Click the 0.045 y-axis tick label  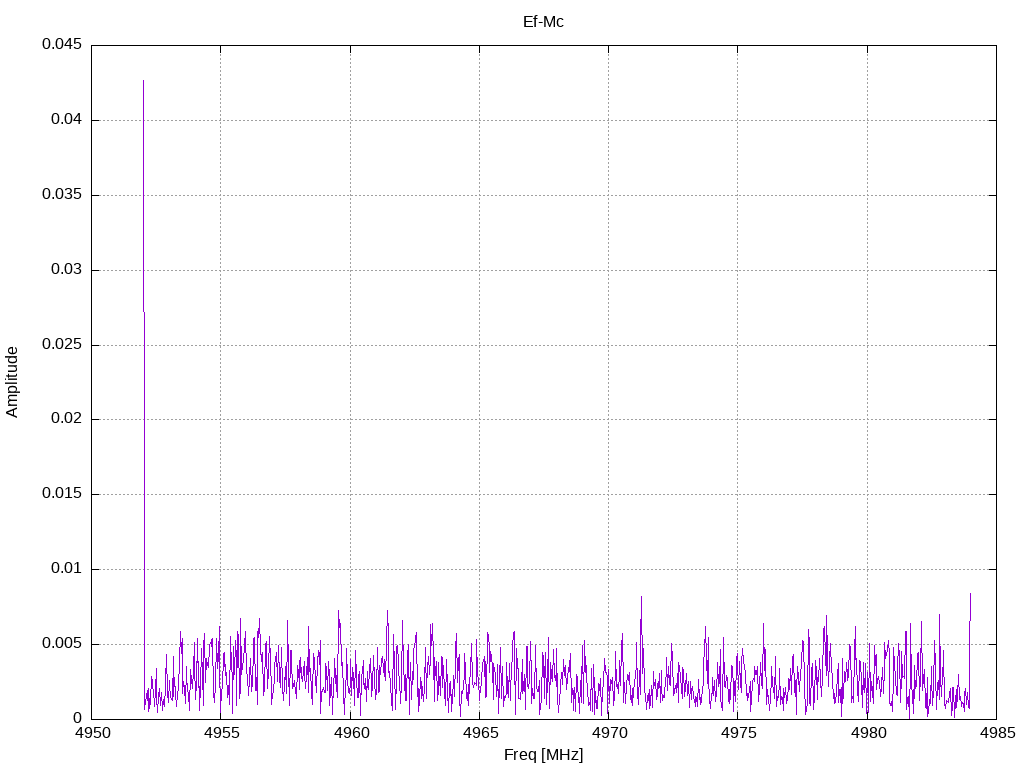[61, 45]
